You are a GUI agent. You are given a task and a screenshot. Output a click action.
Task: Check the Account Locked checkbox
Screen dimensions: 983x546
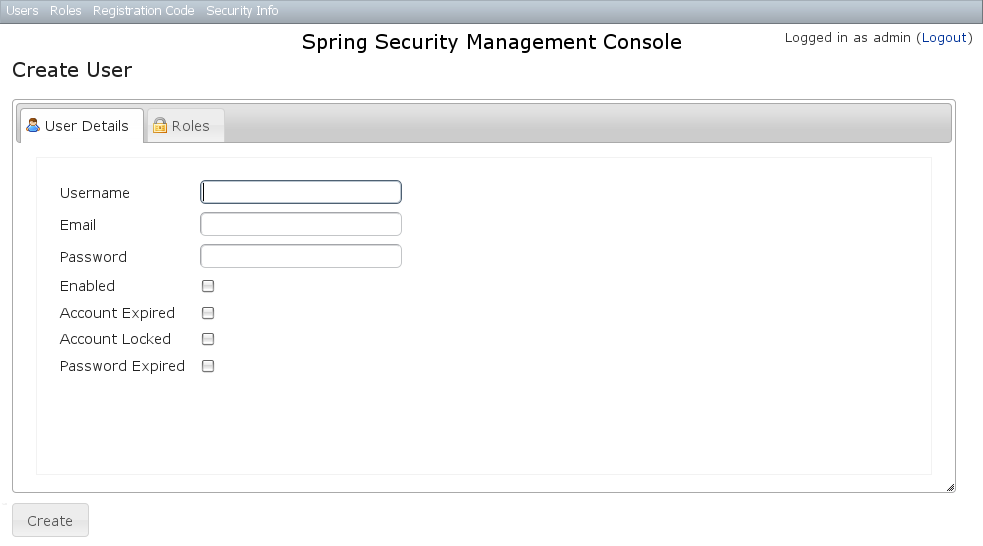tap(208, 339)
